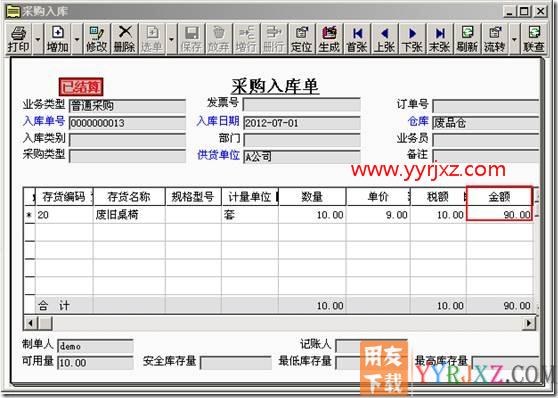Click the 刷新 refresh icon
The height and width of the screenshot is (398, 558).
pyautogui.click(x=467, y=39)
